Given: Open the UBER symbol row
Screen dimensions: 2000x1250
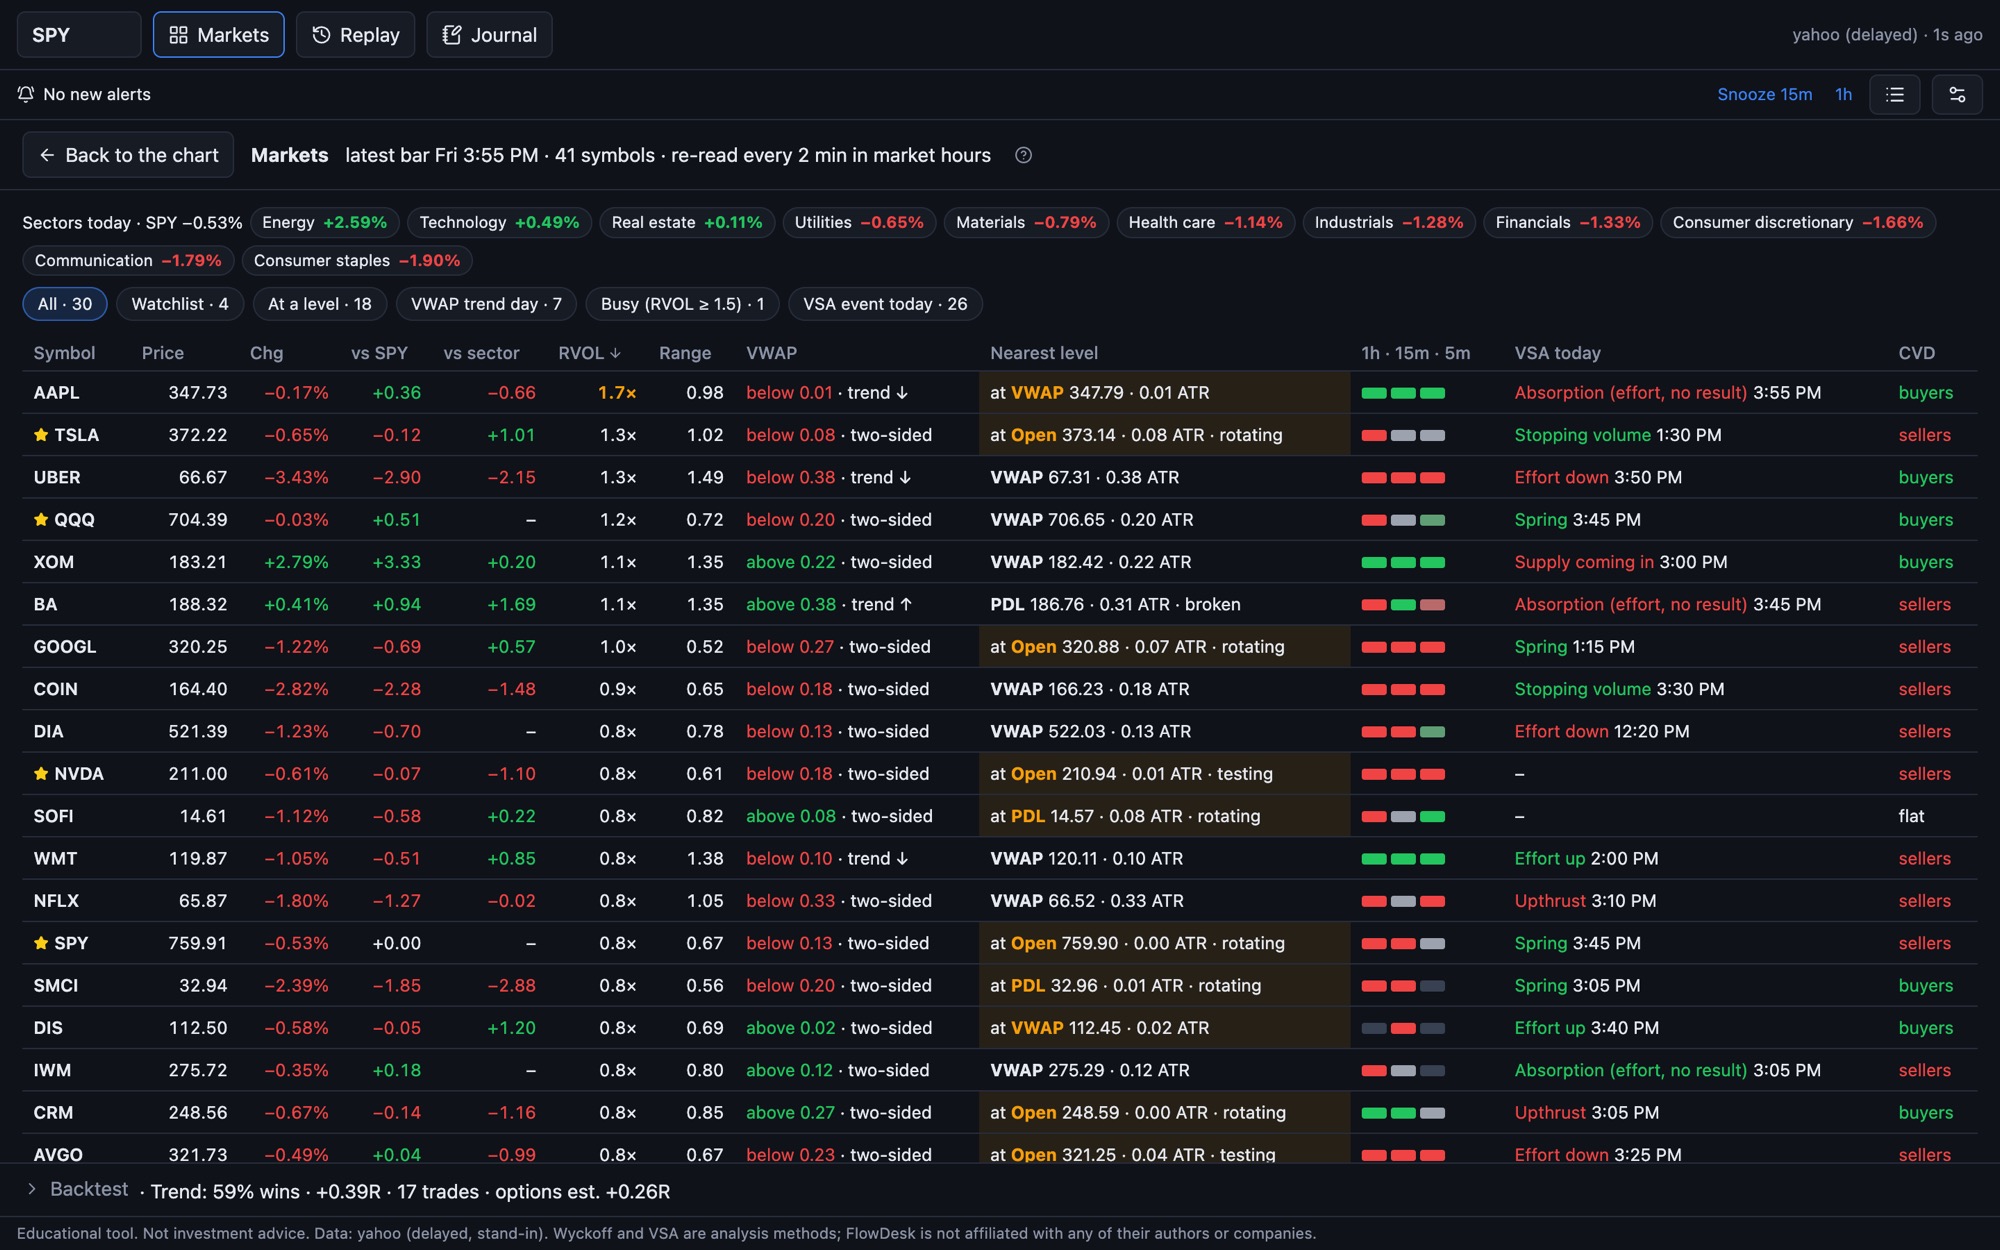Looking at the screenshot, I should pos(1000,477).
